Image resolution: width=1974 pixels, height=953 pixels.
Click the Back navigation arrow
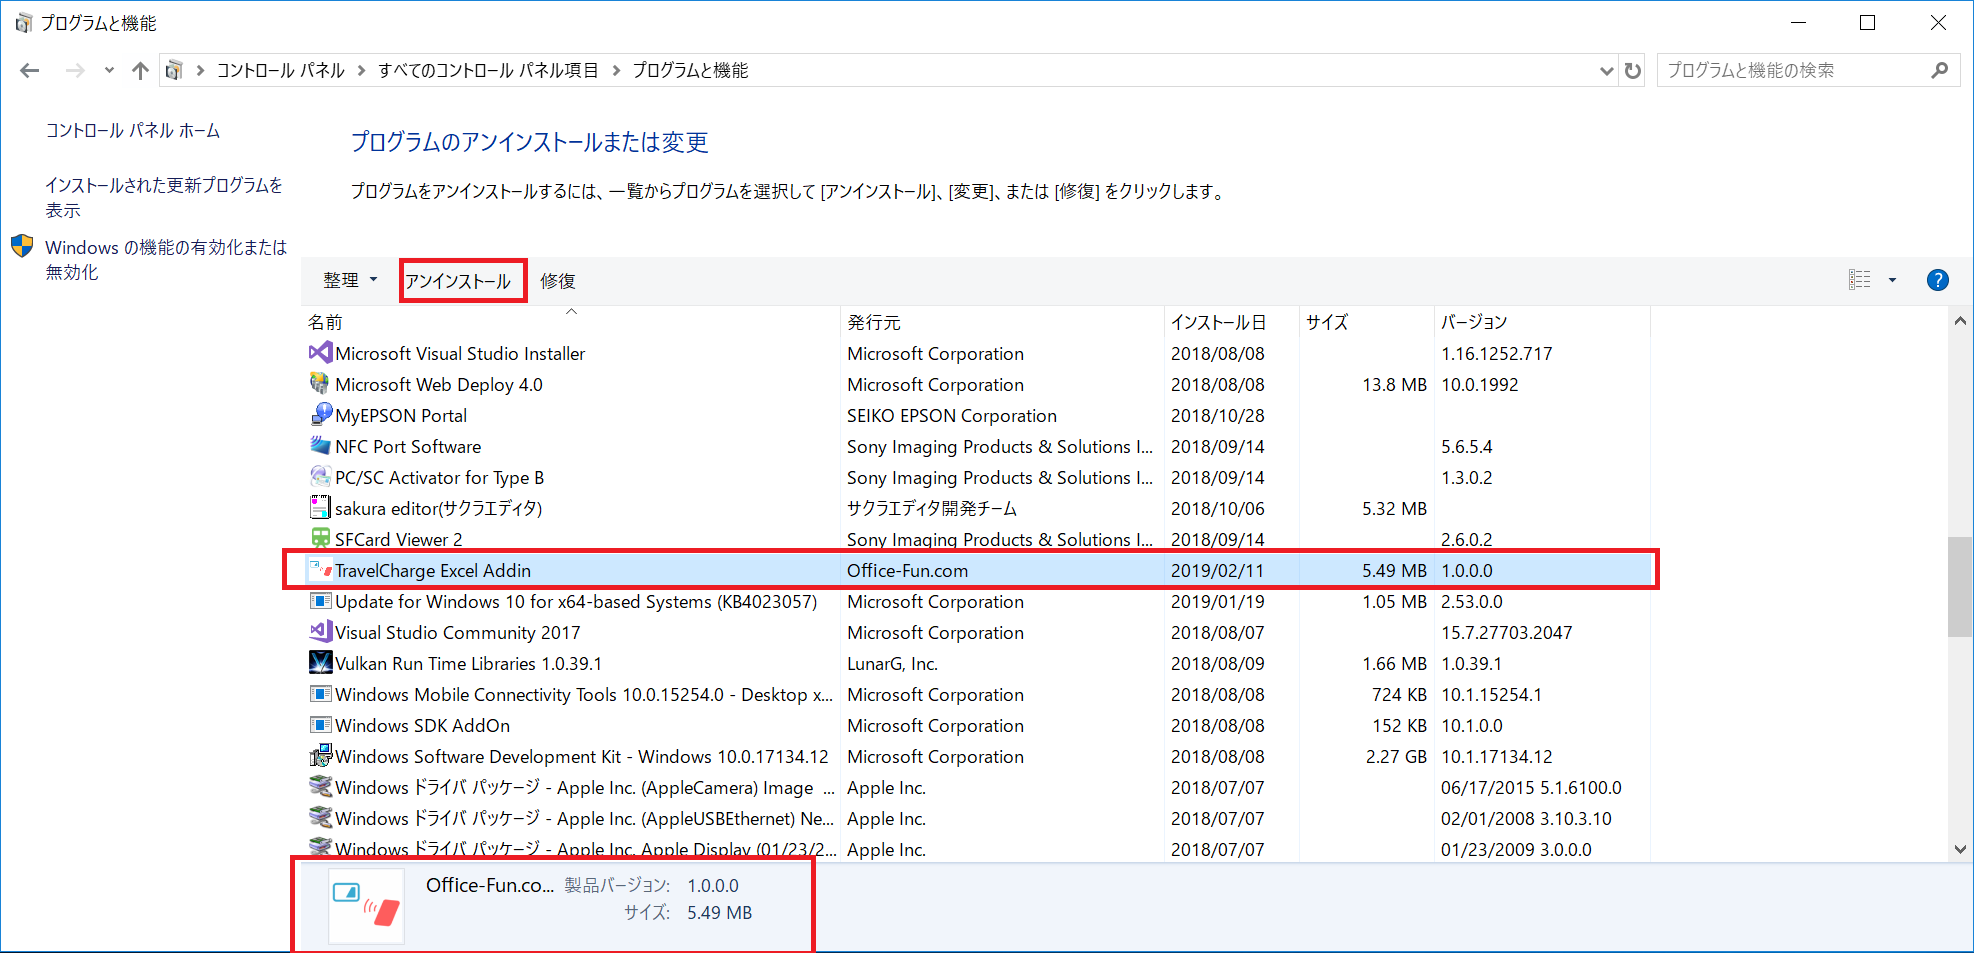point(30,70)
